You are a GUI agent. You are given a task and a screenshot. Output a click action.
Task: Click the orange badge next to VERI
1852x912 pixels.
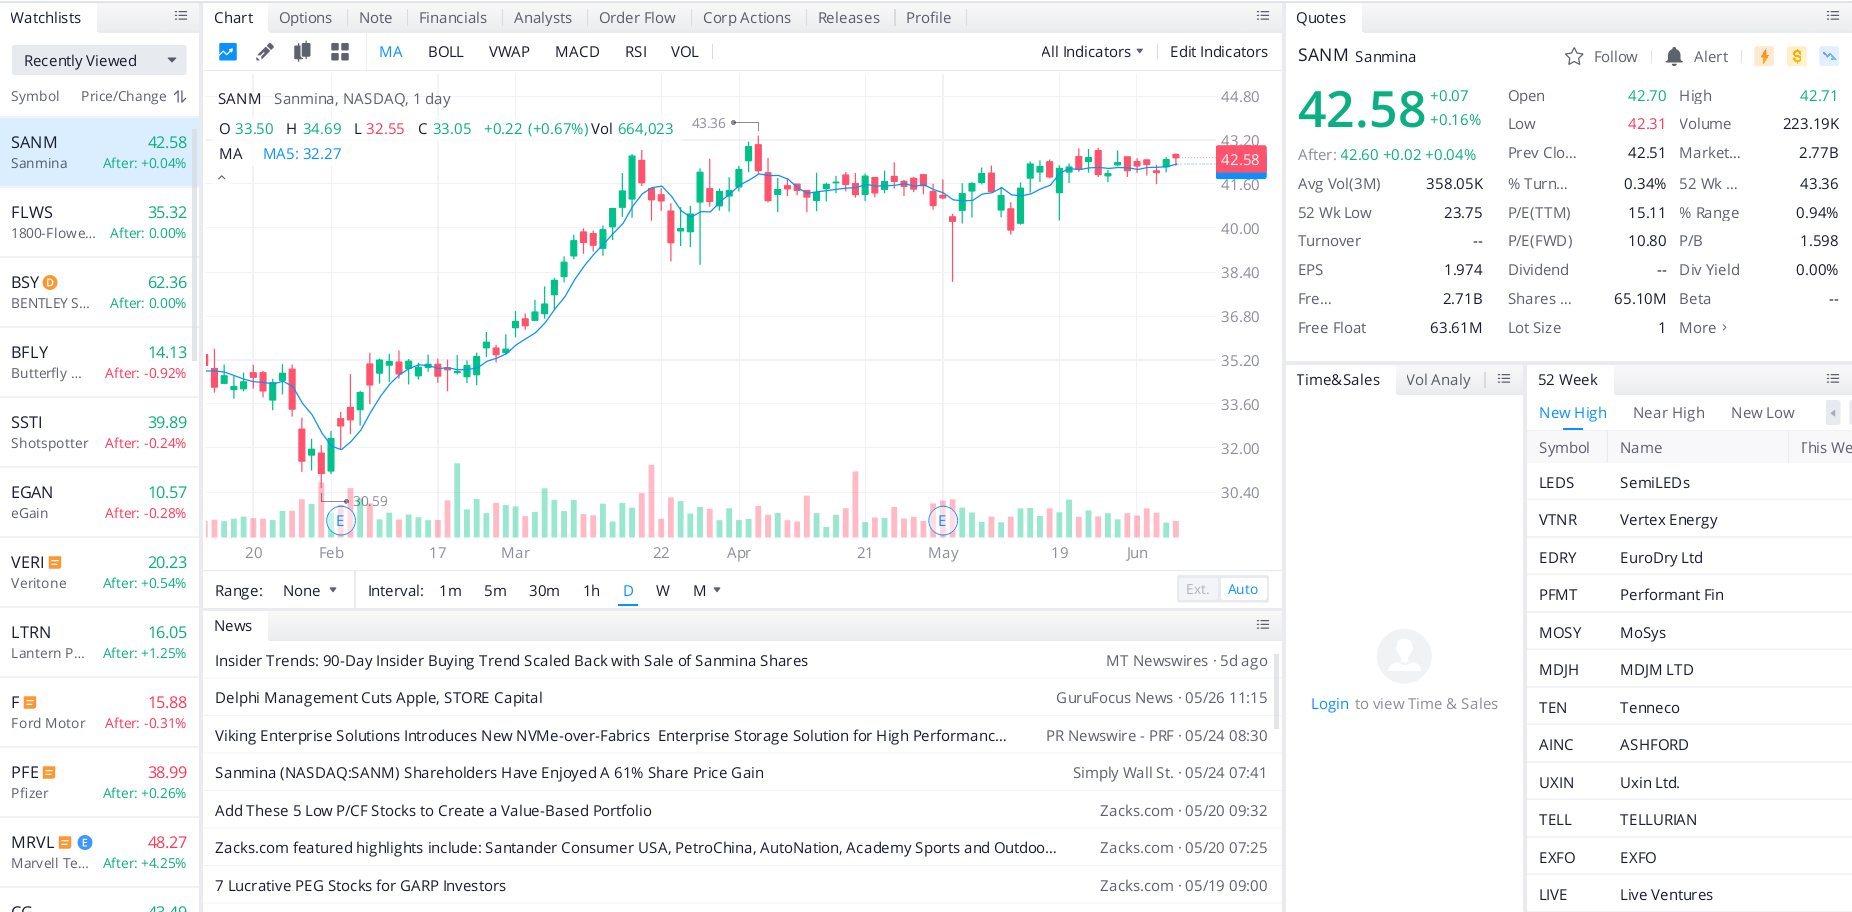(x=55, y=563)
